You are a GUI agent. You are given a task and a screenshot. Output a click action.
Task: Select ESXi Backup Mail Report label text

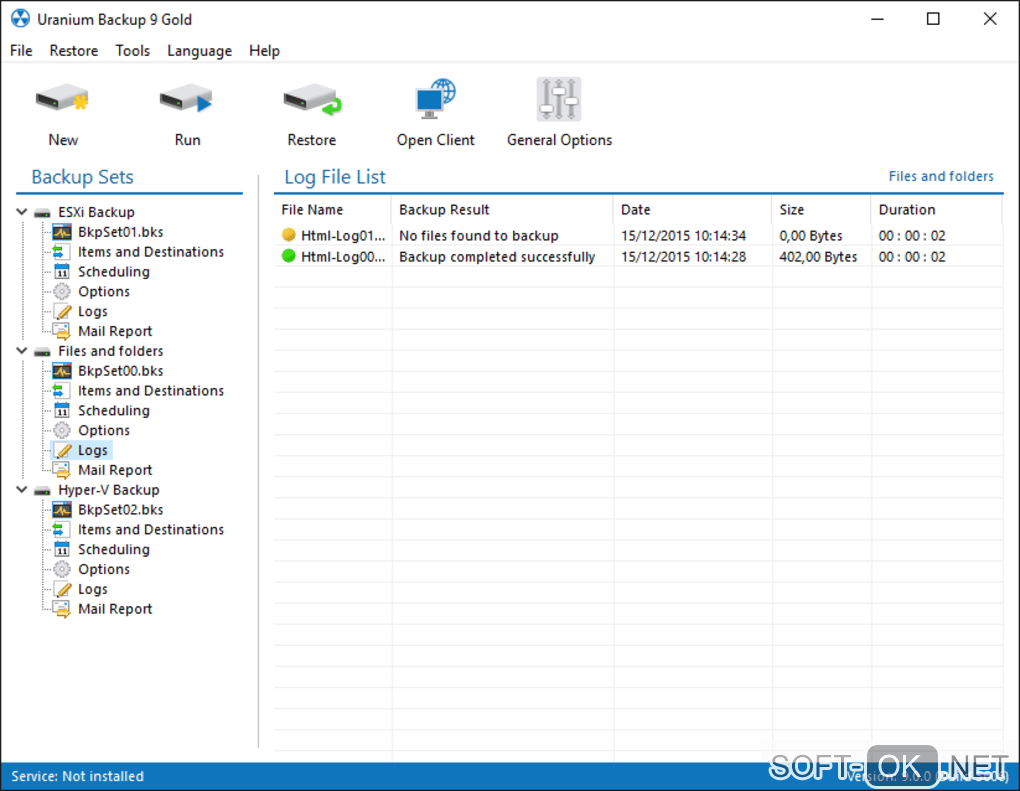pos(115,332)
